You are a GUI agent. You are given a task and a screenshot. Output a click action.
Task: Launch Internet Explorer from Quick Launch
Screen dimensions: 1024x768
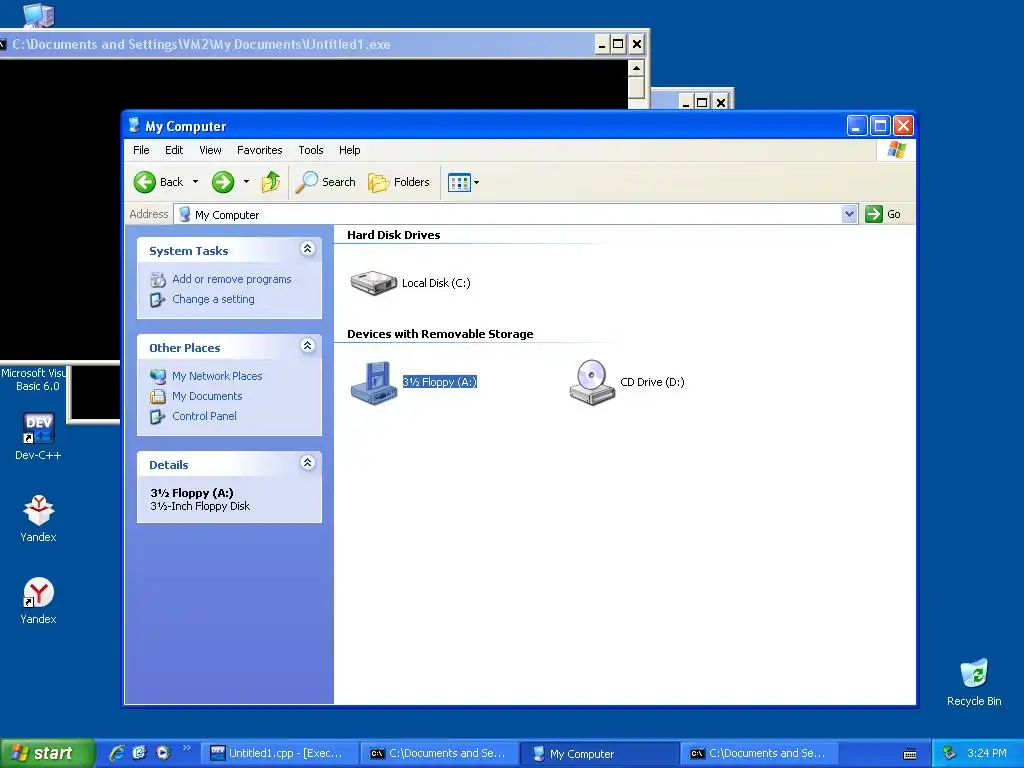117,753
